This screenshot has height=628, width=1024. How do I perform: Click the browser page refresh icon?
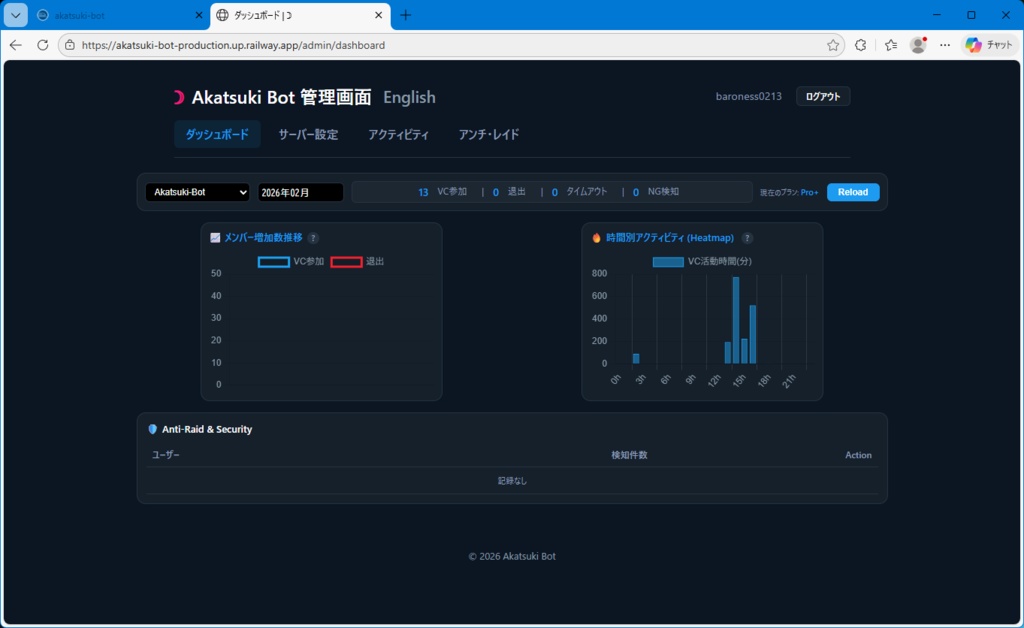coord(41,45)
